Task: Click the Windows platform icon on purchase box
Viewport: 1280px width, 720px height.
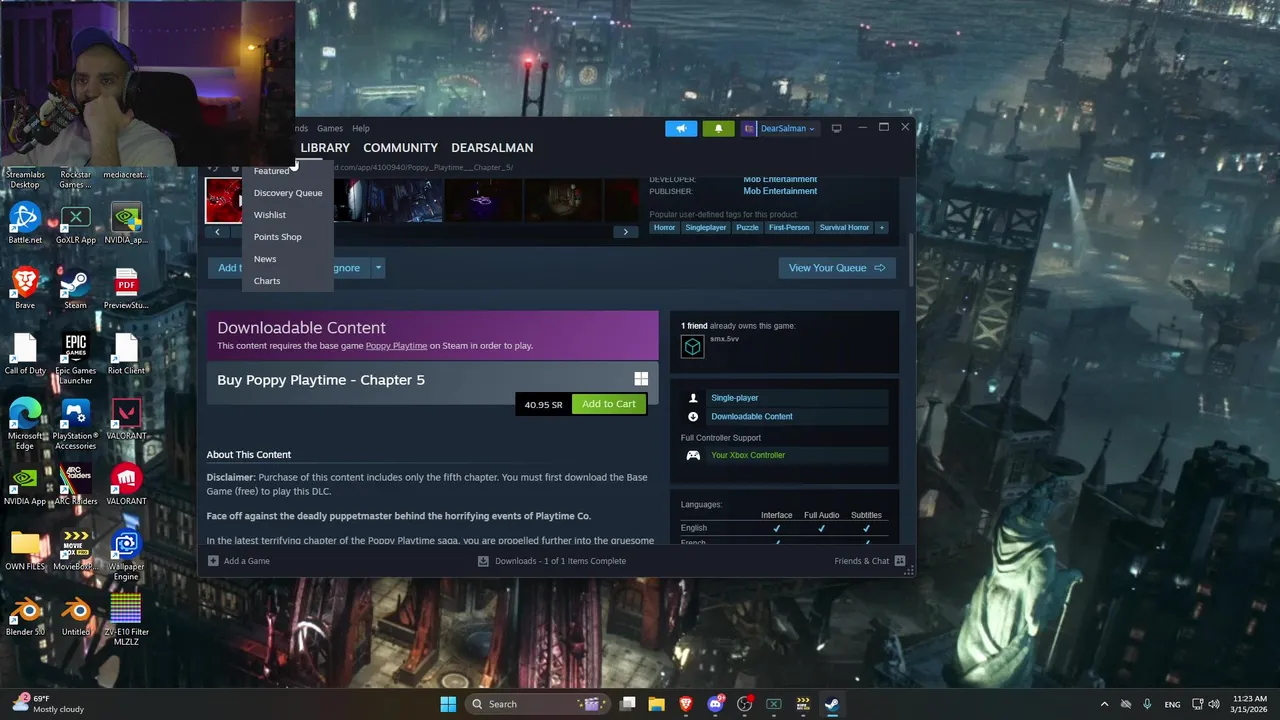Action: [x=641, y=379]
